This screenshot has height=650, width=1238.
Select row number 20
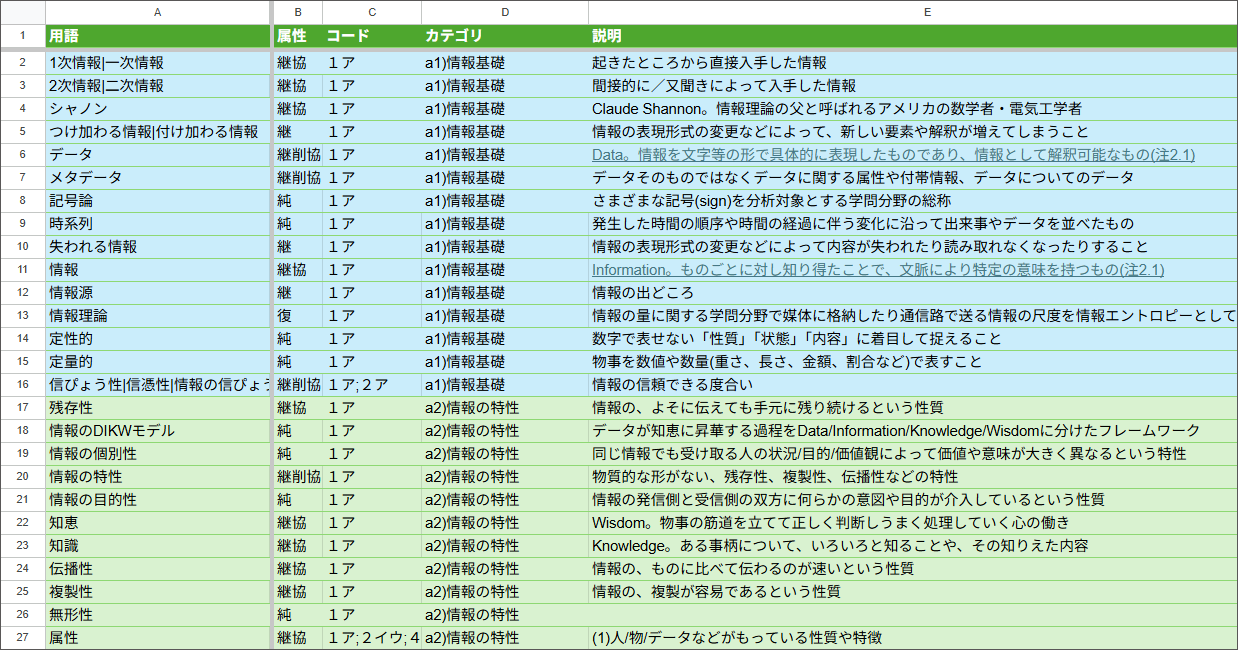[22, 477]
